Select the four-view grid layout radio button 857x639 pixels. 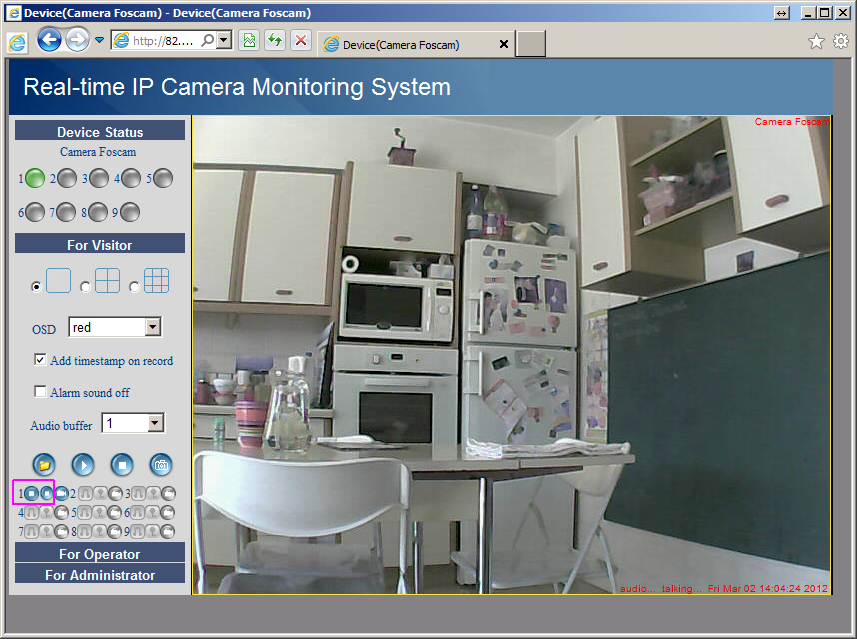coord(85,286)
